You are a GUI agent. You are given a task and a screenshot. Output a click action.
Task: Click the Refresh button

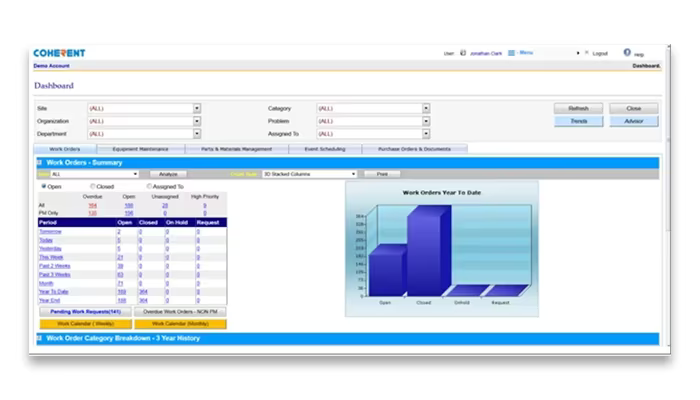[578, 108]
